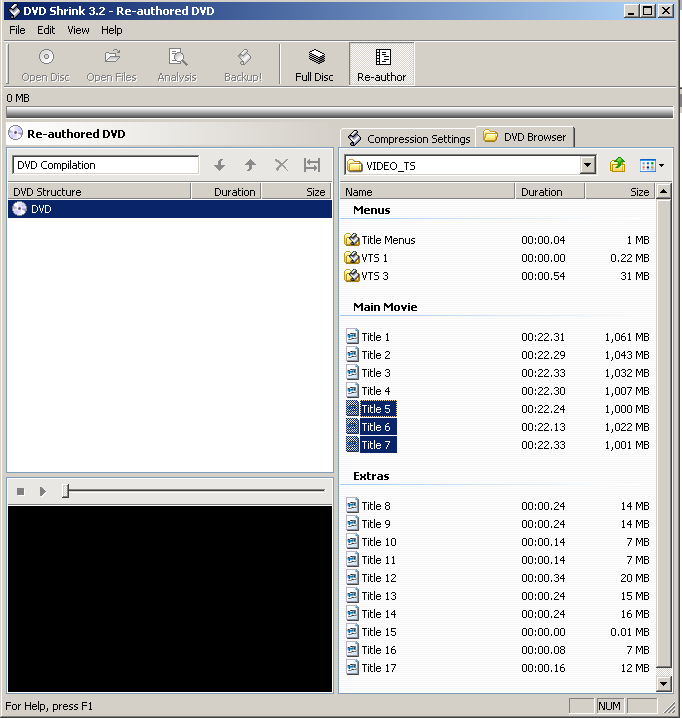Click the highlighted Title 7 file icon
This screenshot has height=718, width=682.
(x=352, y=445)
